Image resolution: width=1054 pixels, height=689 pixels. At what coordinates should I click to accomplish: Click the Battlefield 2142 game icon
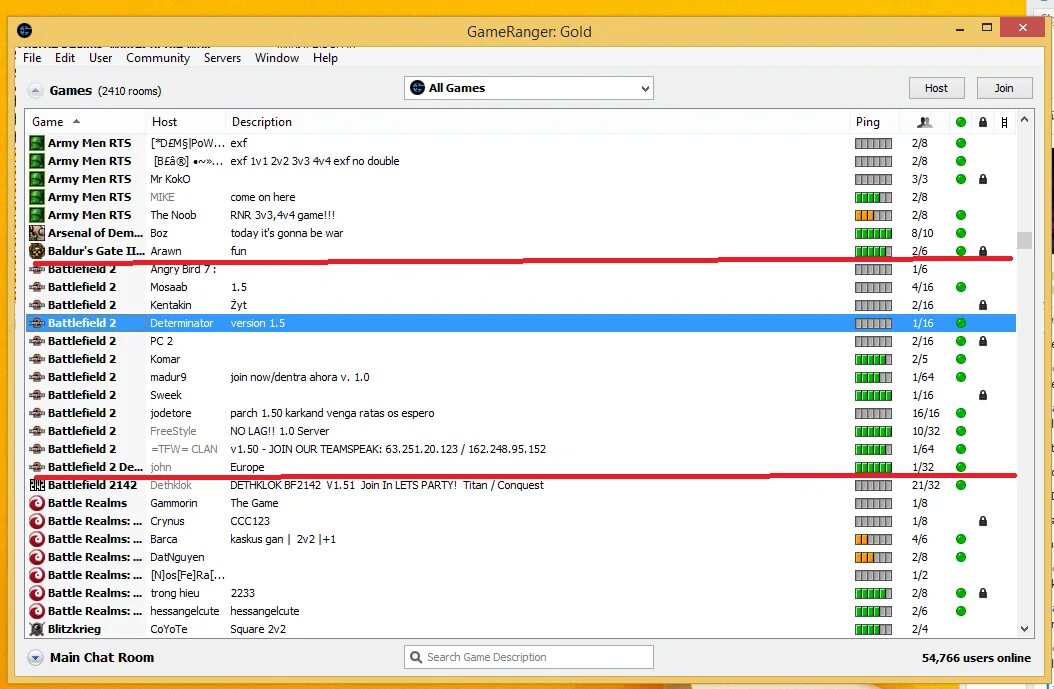(x=37, y=485)
